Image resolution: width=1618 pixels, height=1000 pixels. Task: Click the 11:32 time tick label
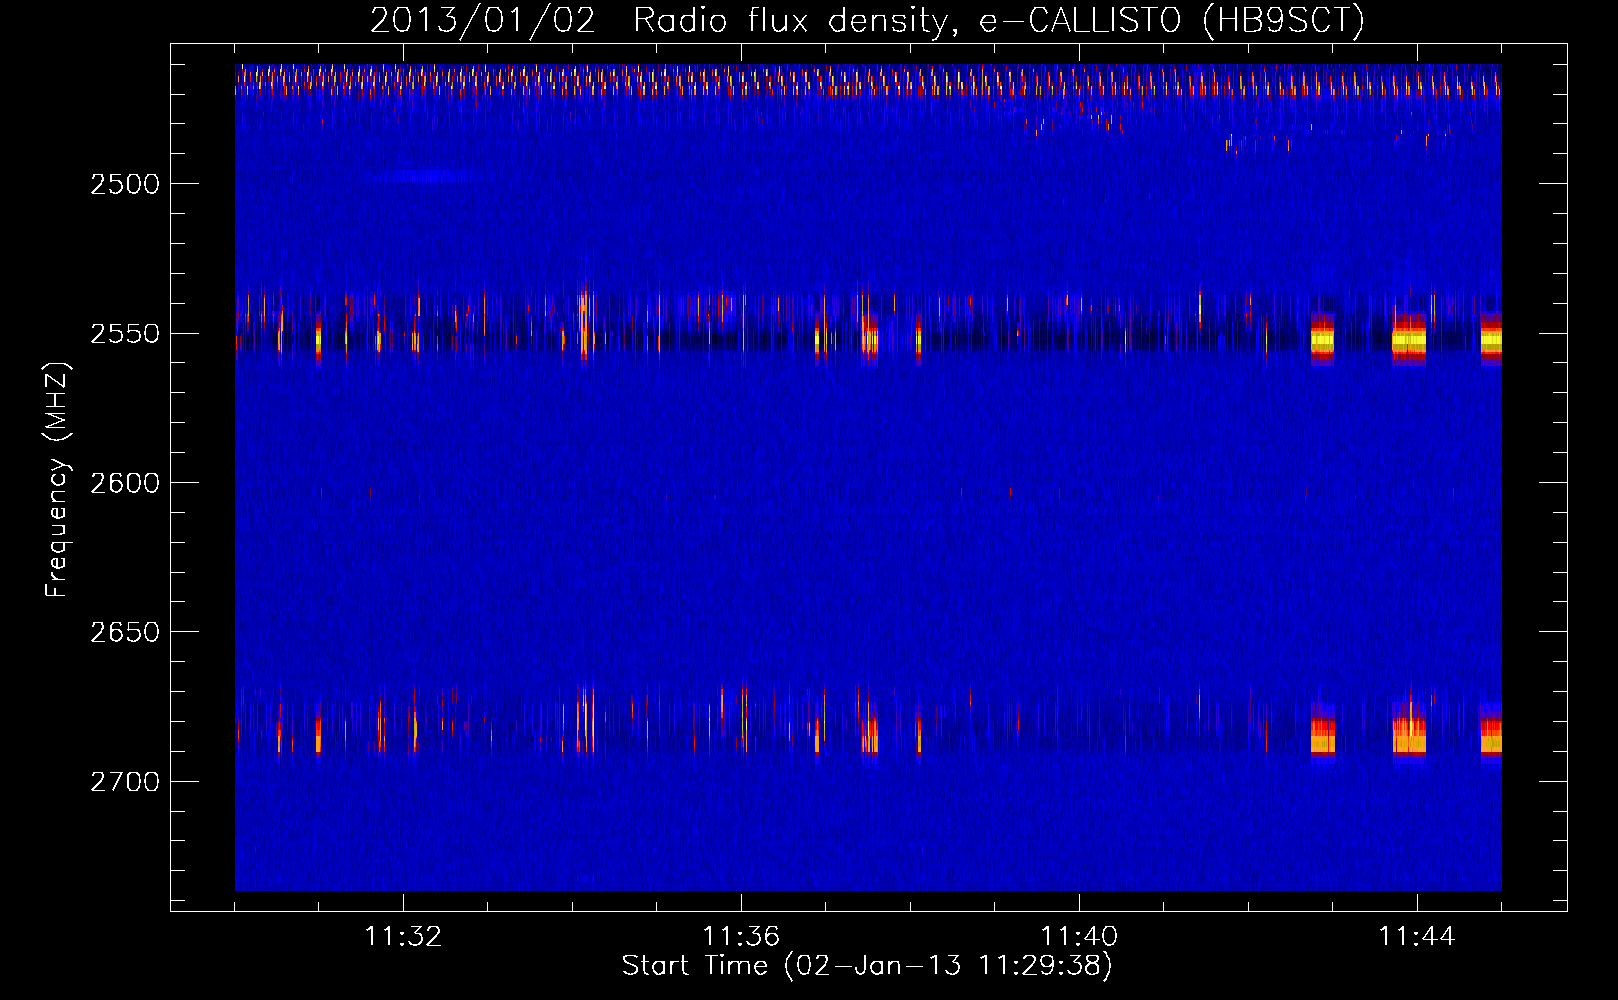point(404,937)
